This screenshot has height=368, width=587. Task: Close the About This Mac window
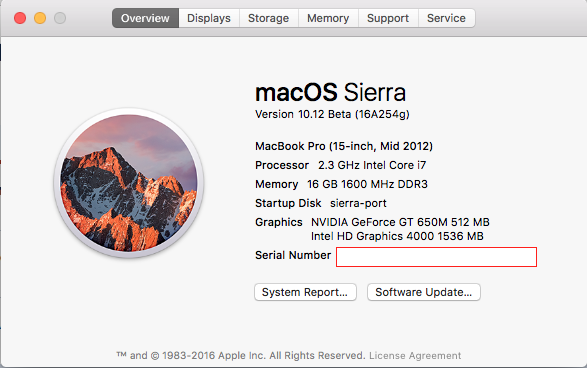click(x=20, y=18)
